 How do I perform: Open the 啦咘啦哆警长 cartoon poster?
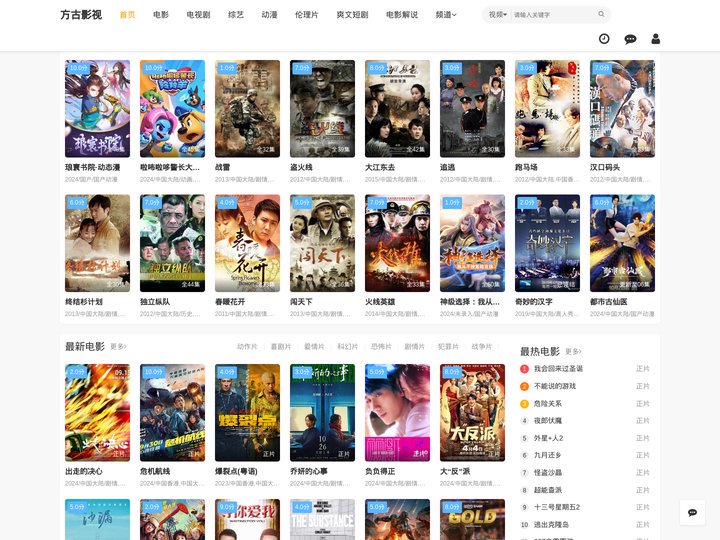coord(172,109)
